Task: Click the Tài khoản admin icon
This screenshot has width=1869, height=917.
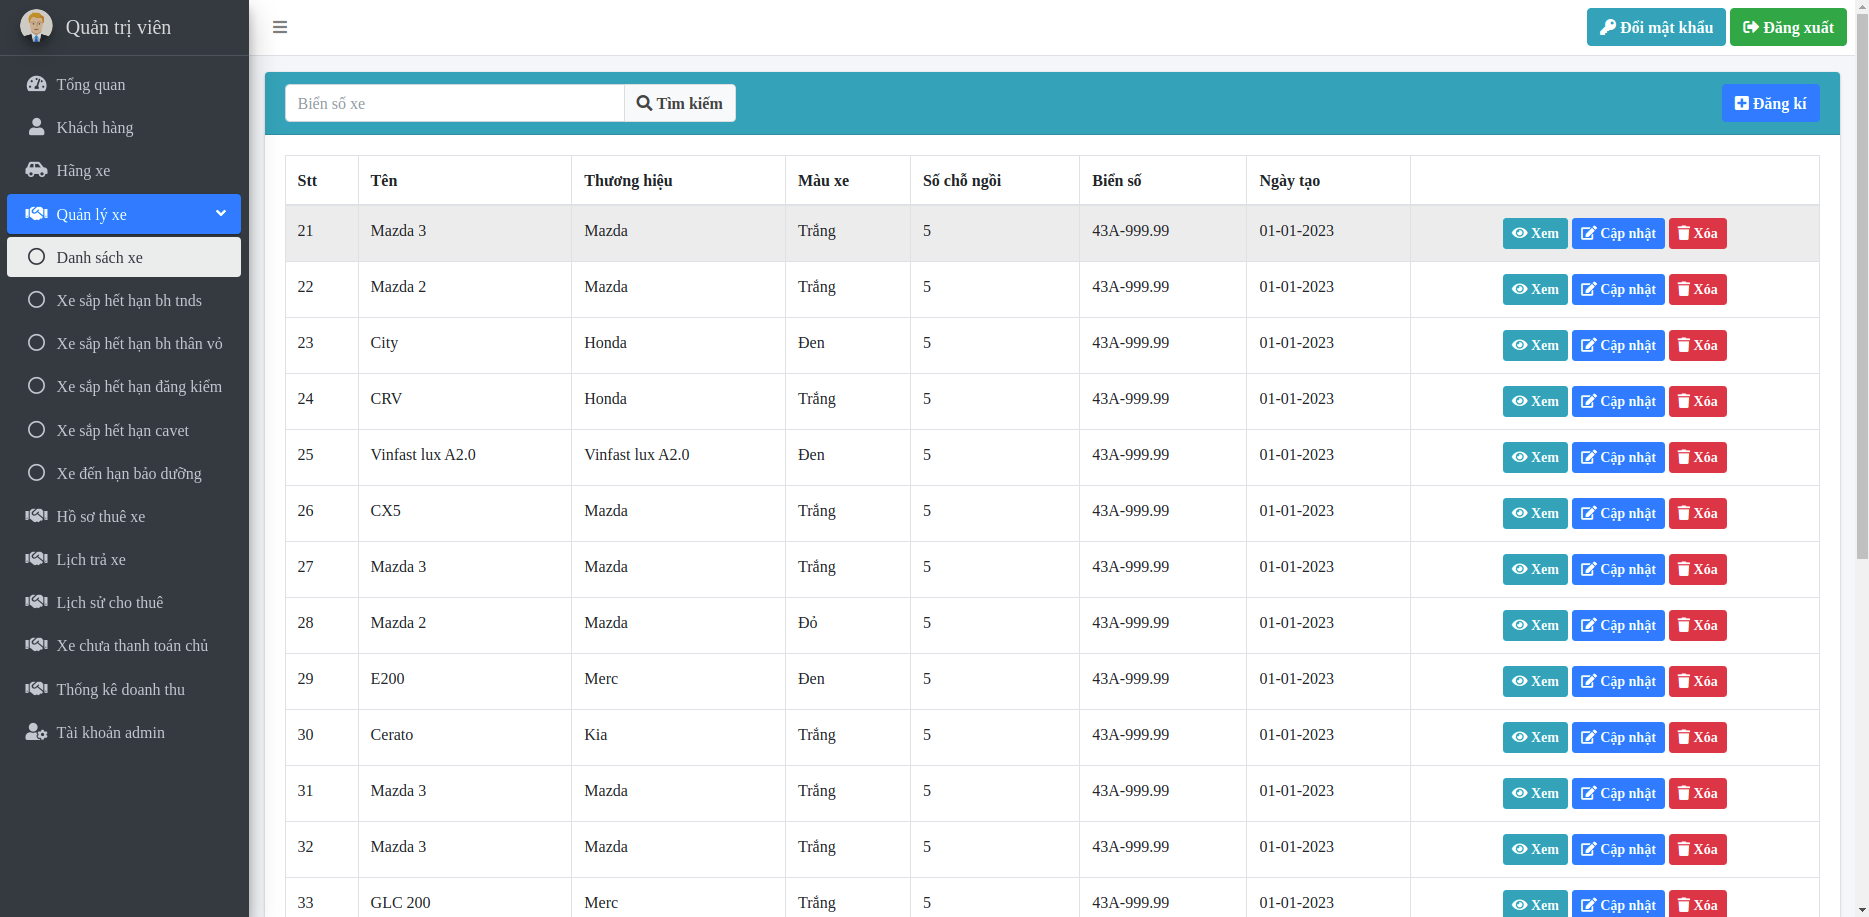Action: click(x=36, y=732)
